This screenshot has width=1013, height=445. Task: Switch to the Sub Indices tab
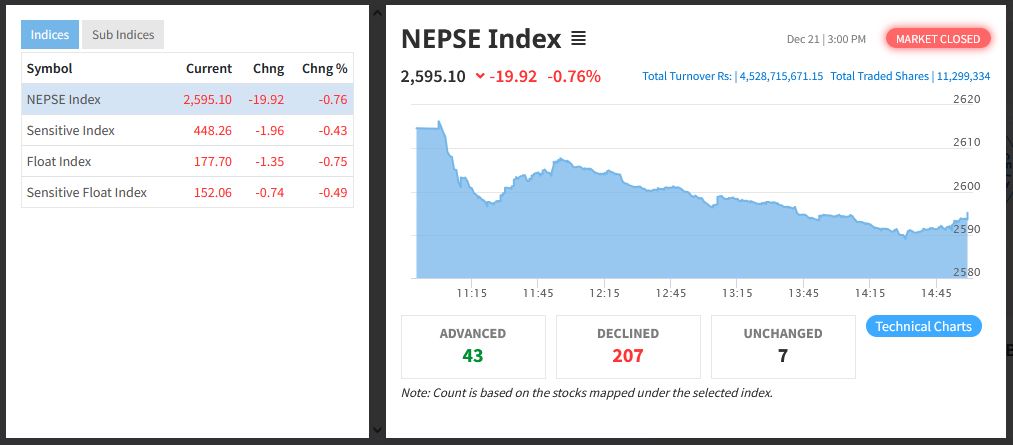pyautogui.click(x=123, y=35)
